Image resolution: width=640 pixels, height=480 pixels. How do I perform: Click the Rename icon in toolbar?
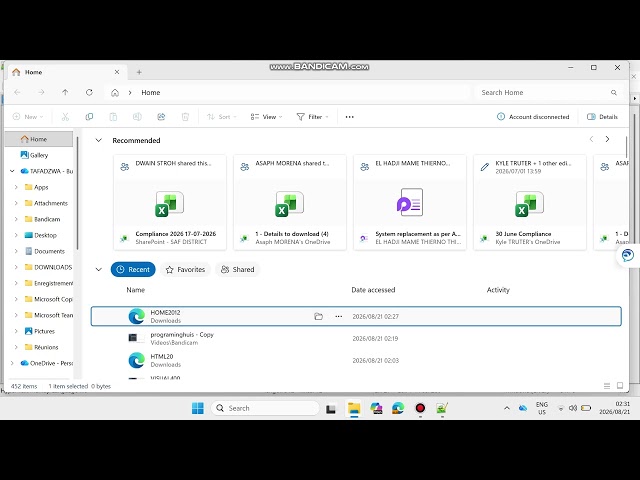coord(137,117)
